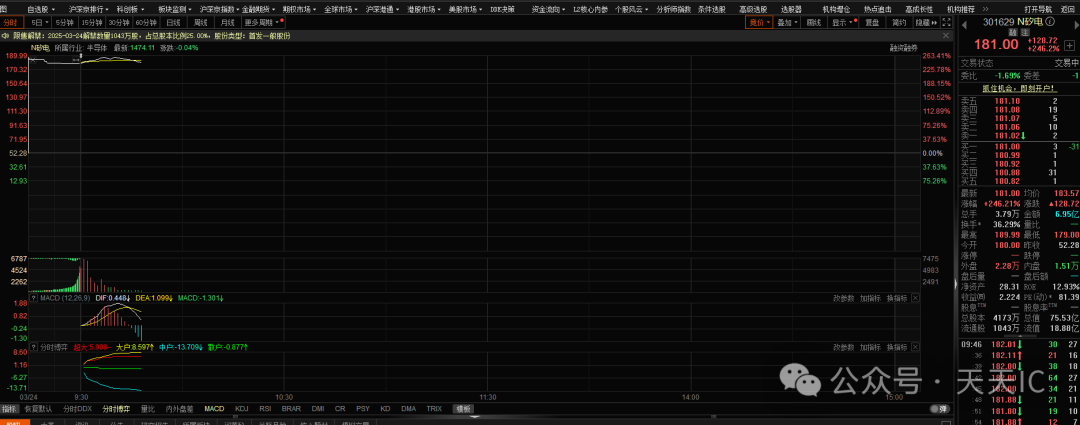Switch to 月线 chart
1080x425 pixels.
tap(227, 23)
